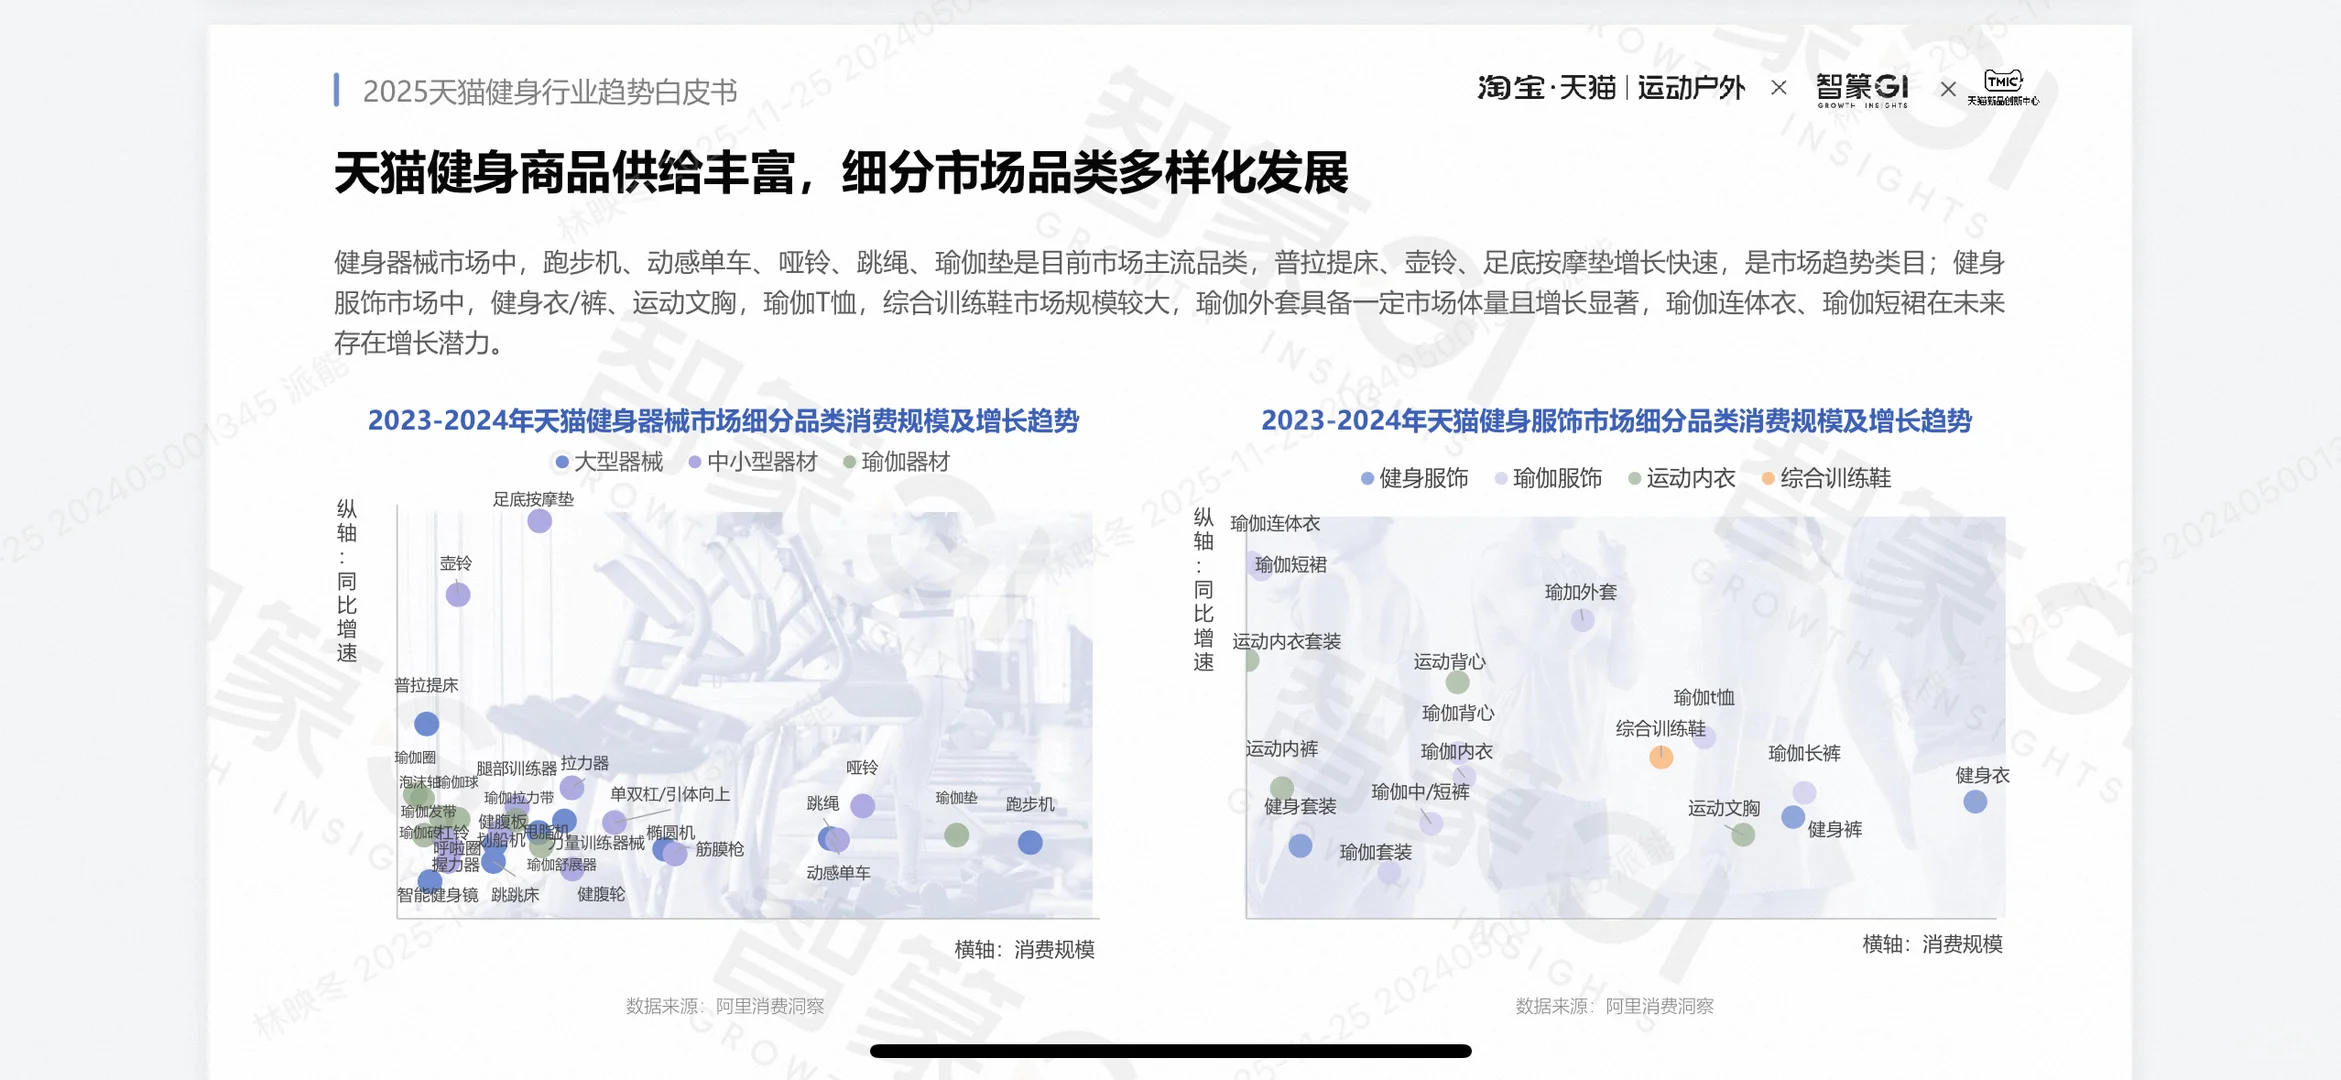Tap the 椭圆机 label

click(x=670, y=832)
